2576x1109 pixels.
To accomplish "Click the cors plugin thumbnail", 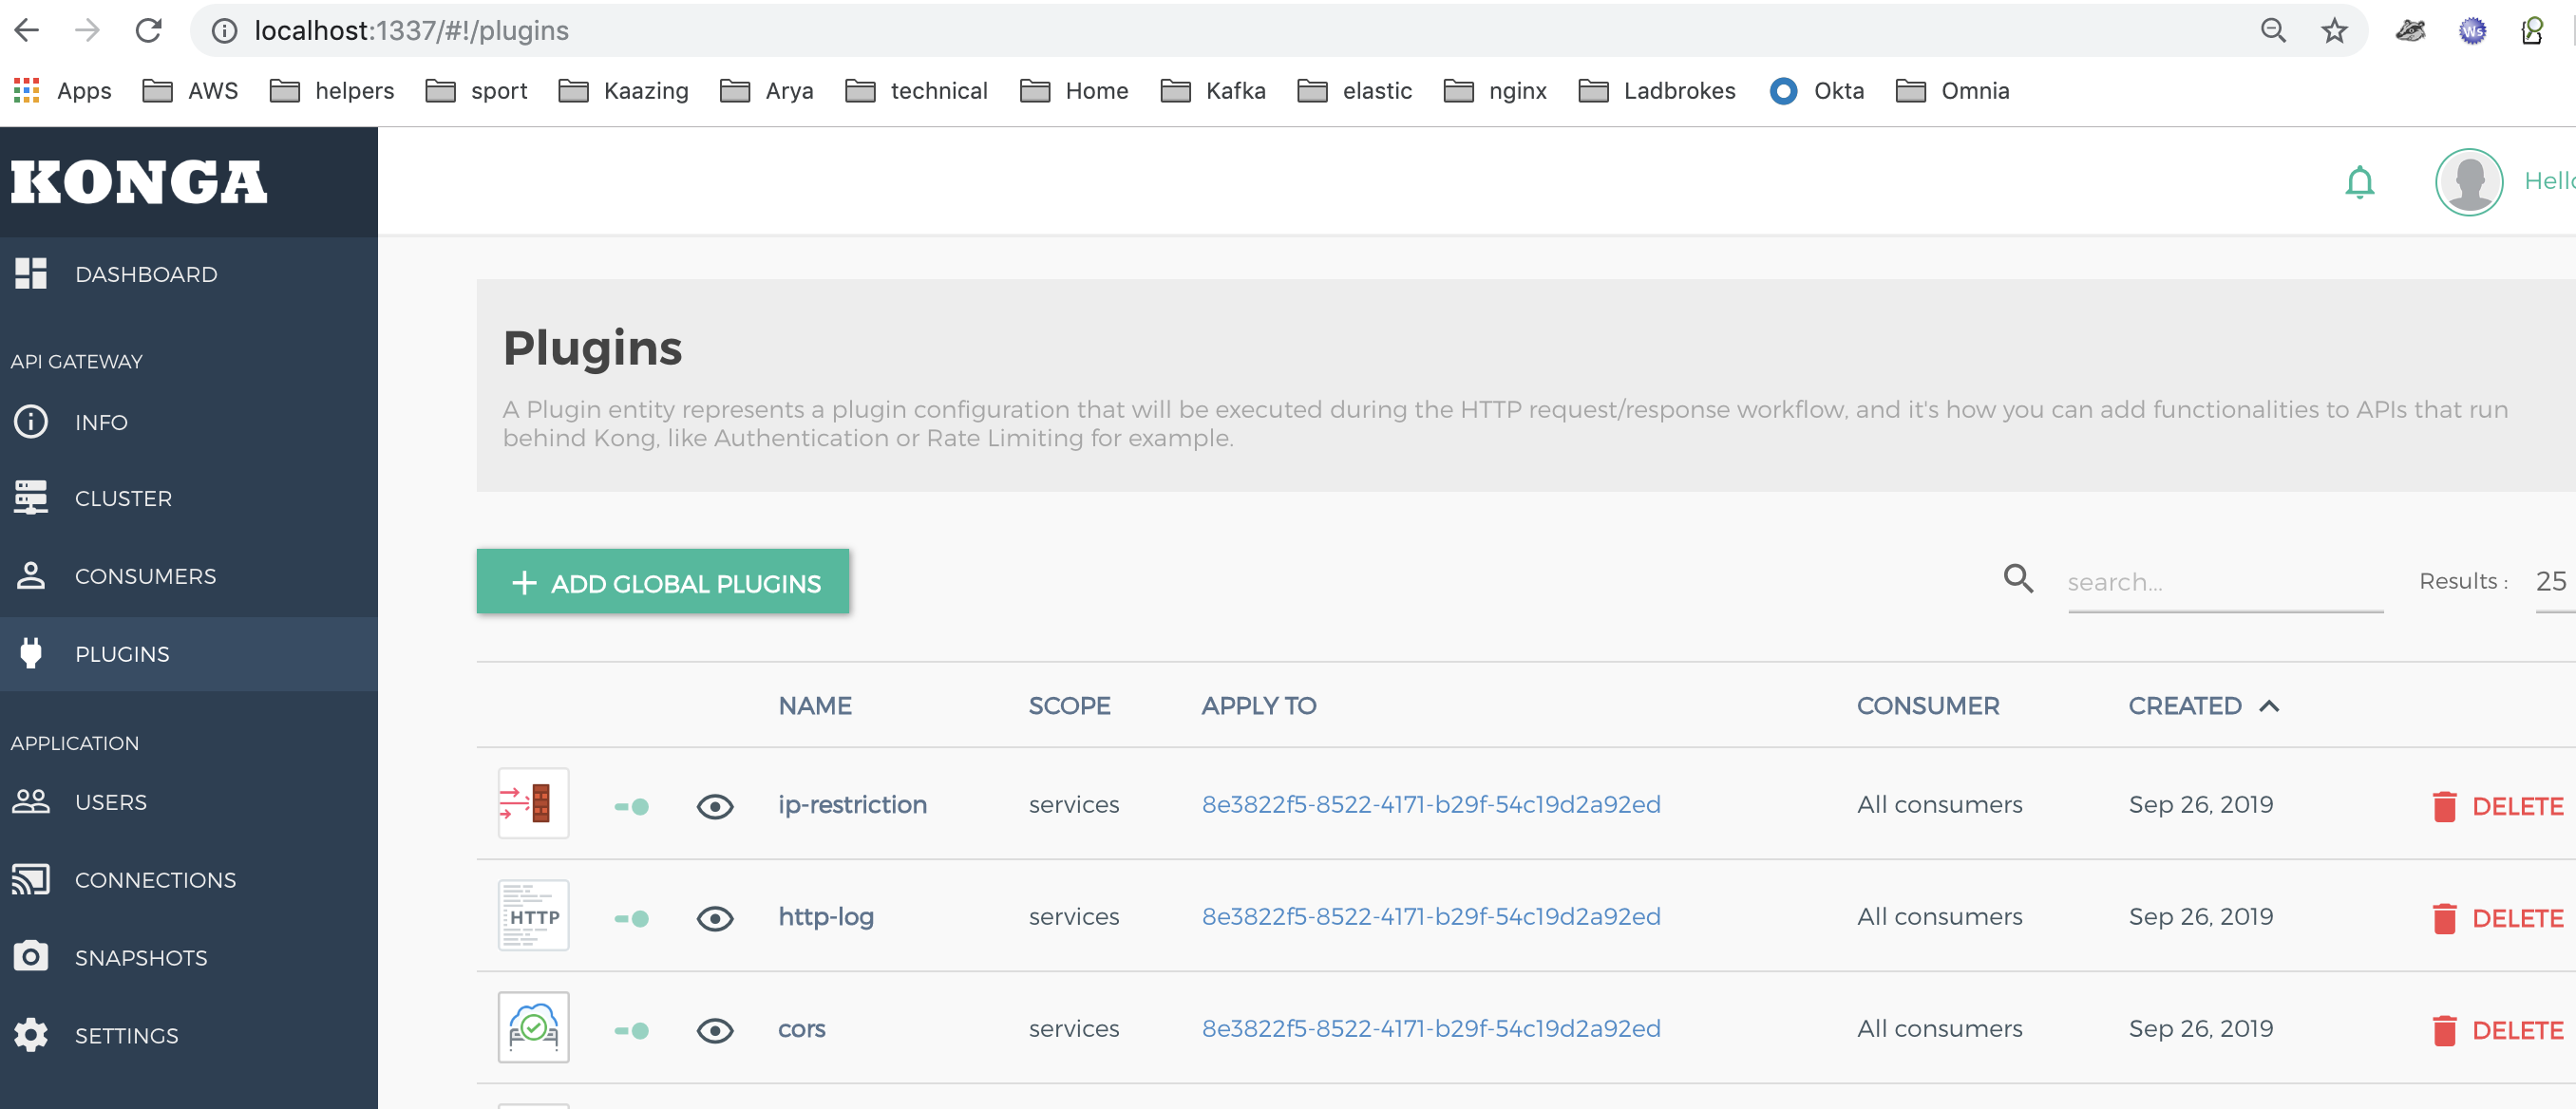I will [x=533, y=1027].
